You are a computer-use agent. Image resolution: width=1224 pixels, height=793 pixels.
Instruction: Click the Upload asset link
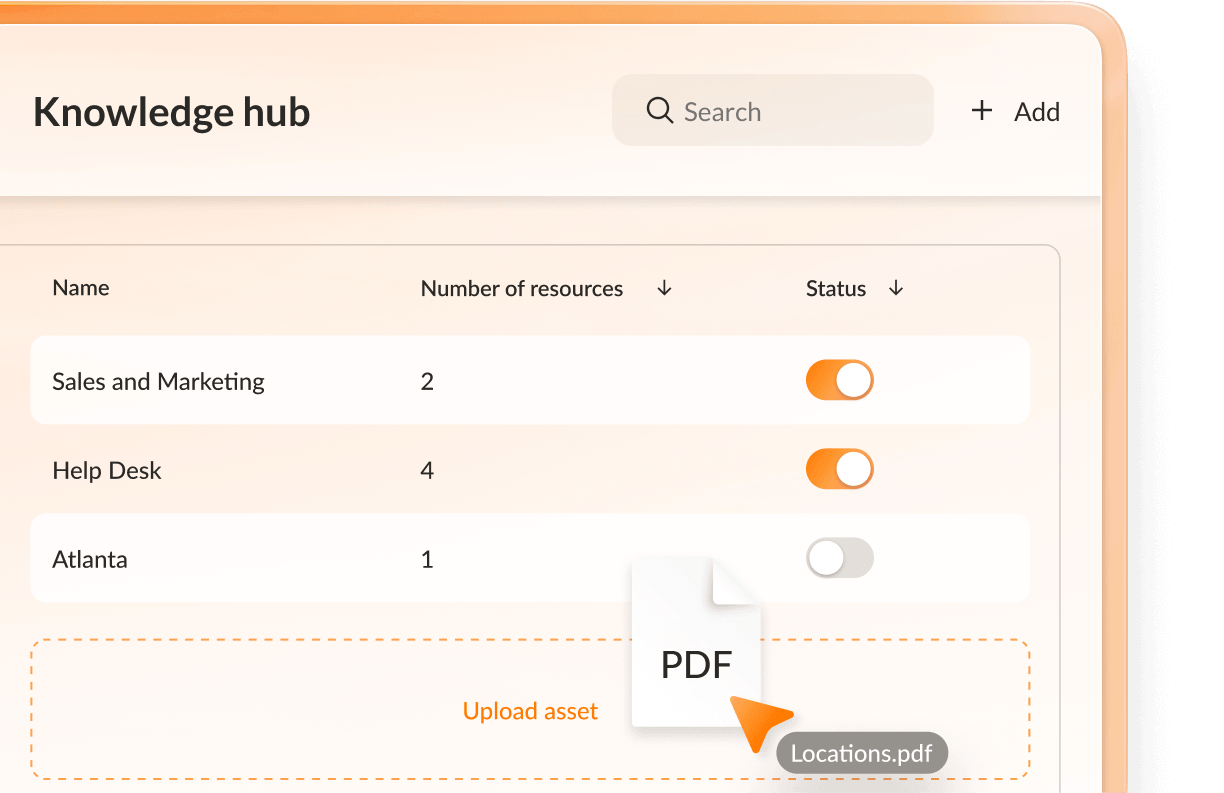pos(530,711)
